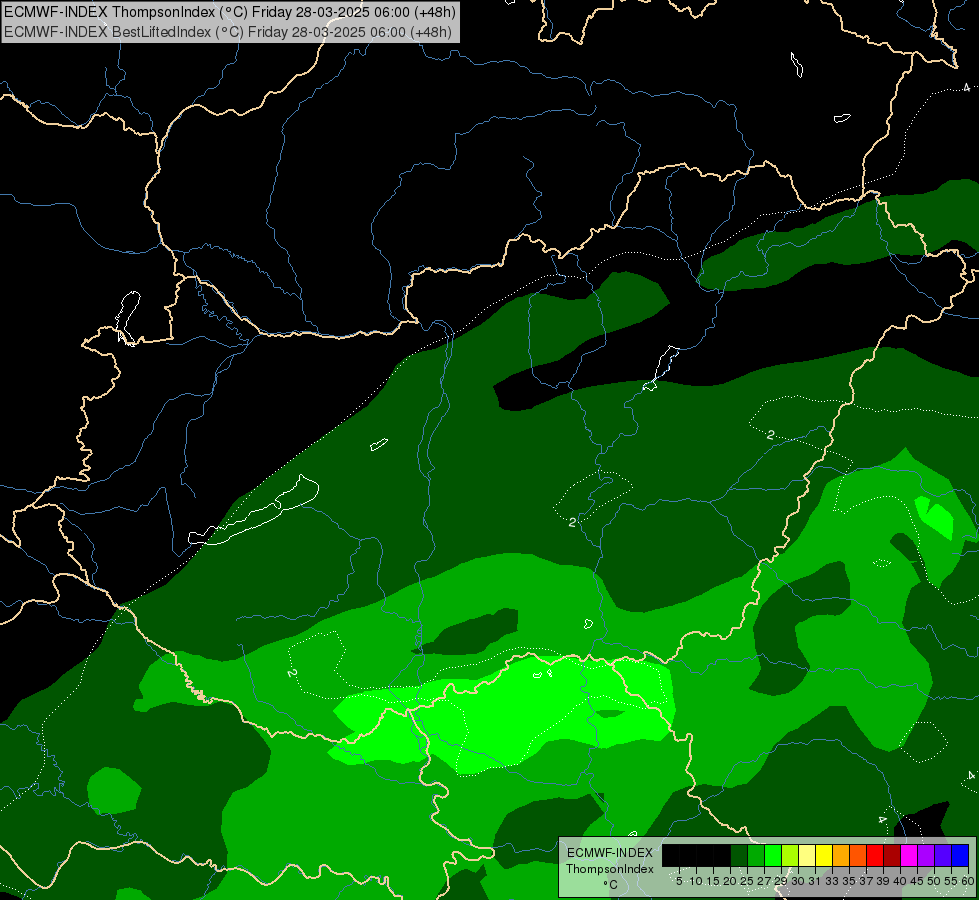Select the dark green 20-25 legend swatch

click(739, 855)
